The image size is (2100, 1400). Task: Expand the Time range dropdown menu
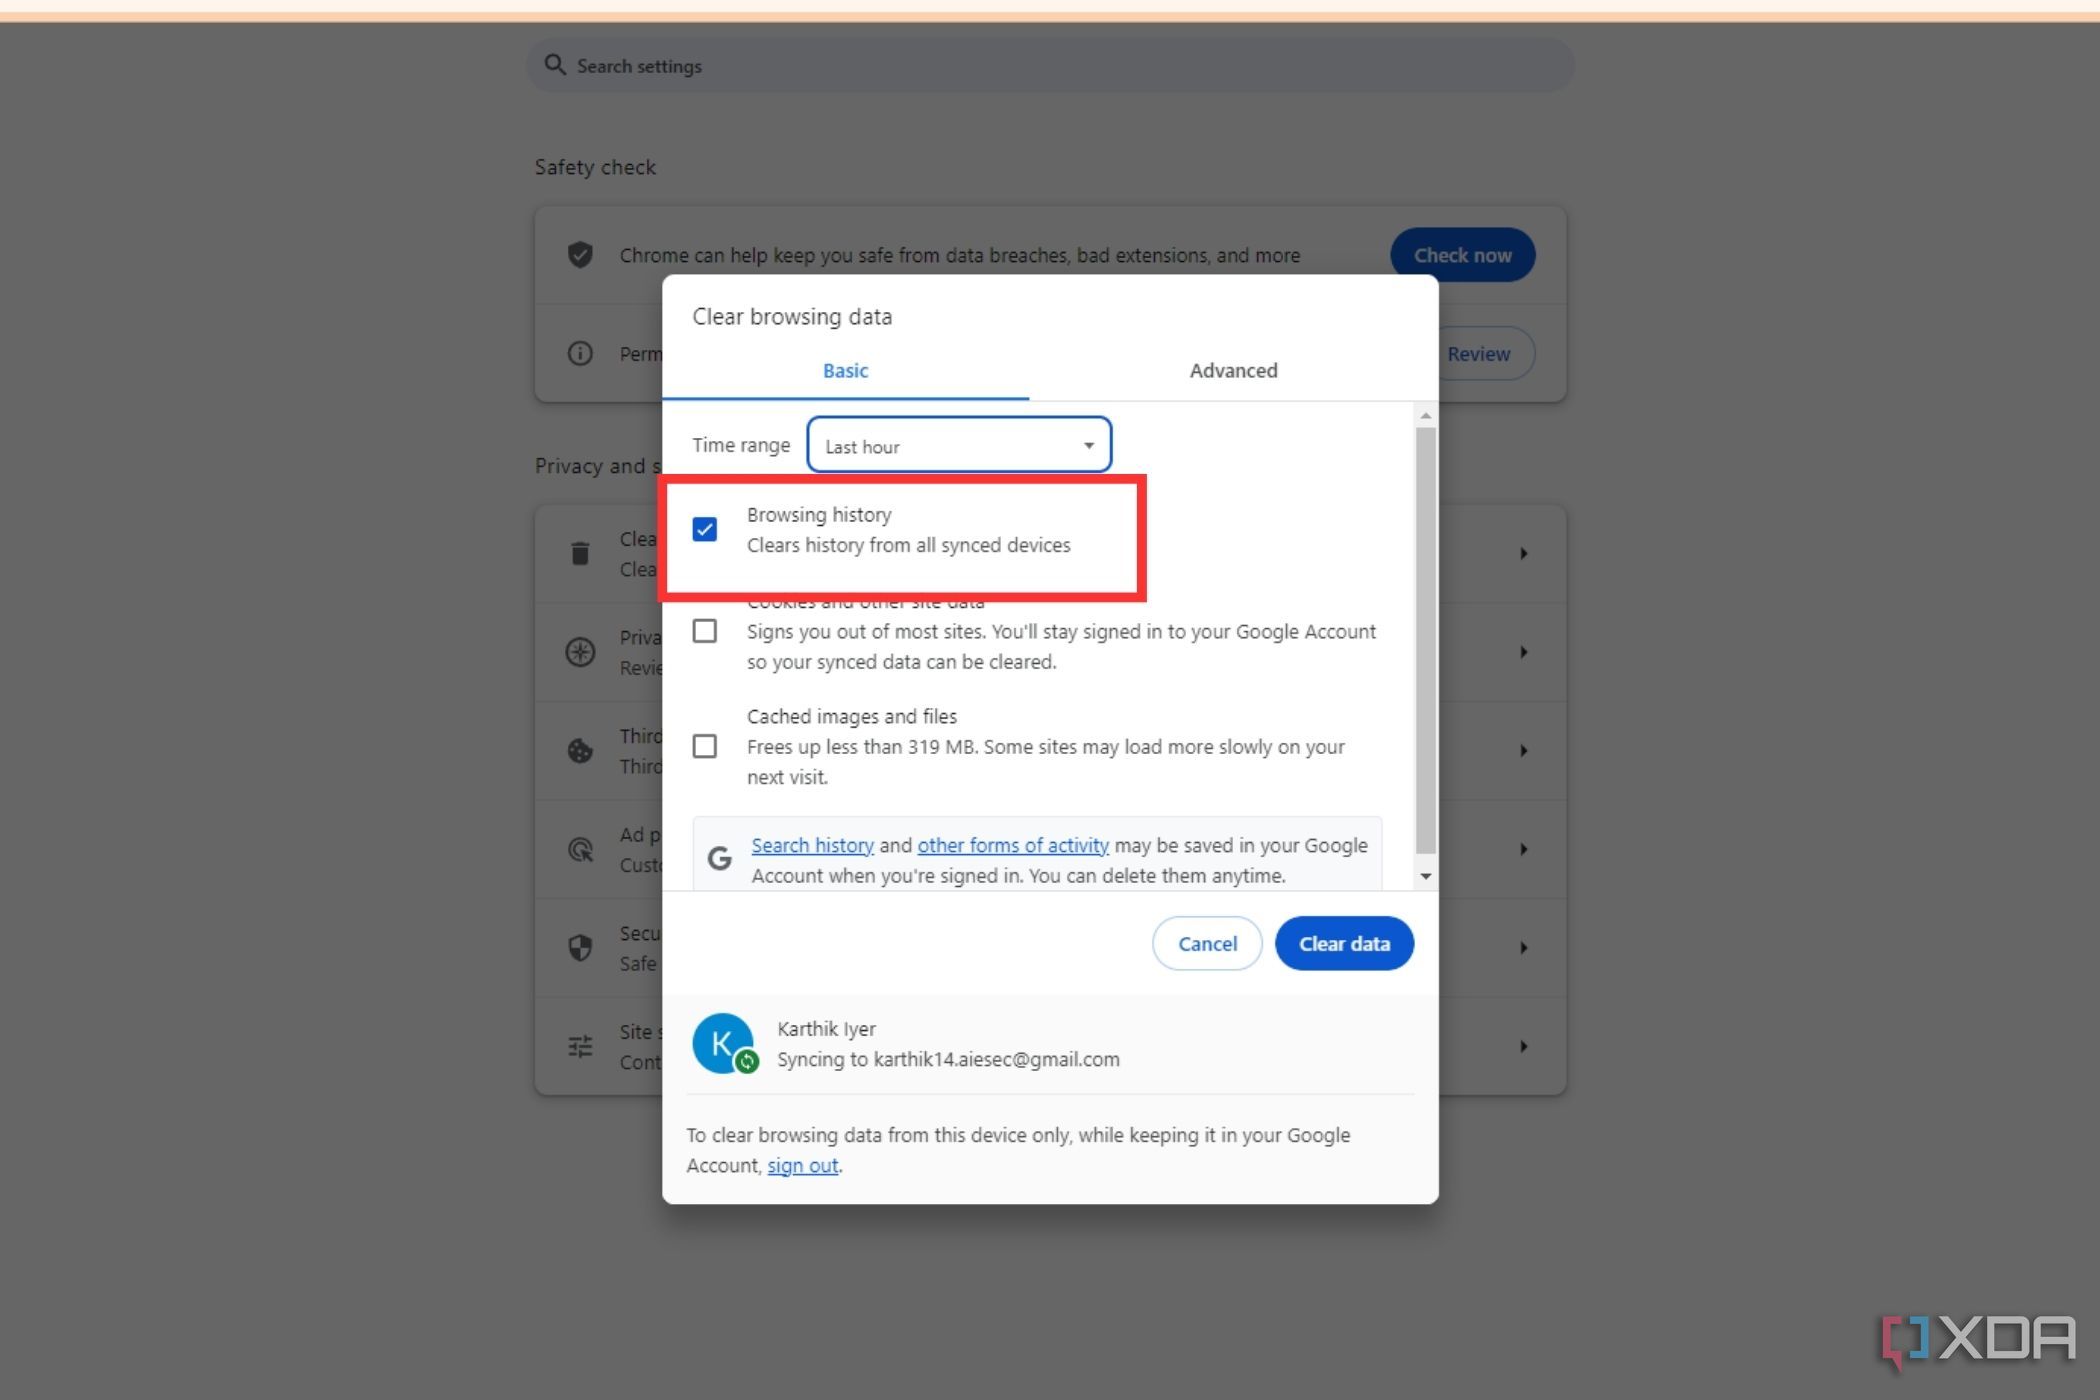pos(958,445)
